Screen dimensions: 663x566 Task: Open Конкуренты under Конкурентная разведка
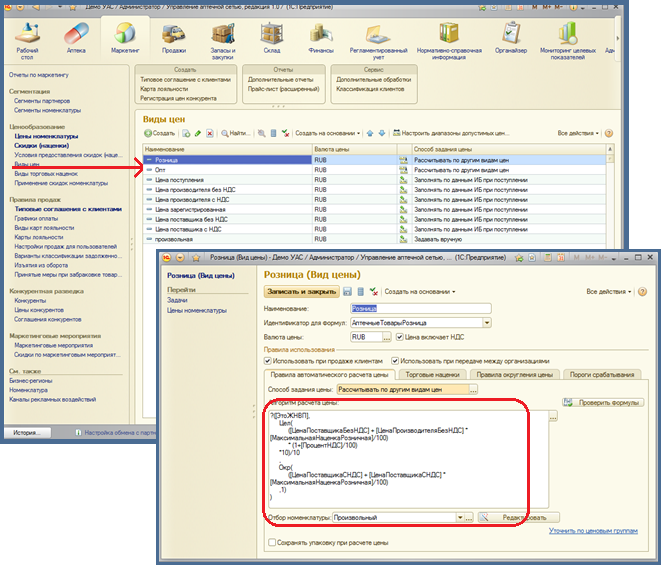click(30, 301)
